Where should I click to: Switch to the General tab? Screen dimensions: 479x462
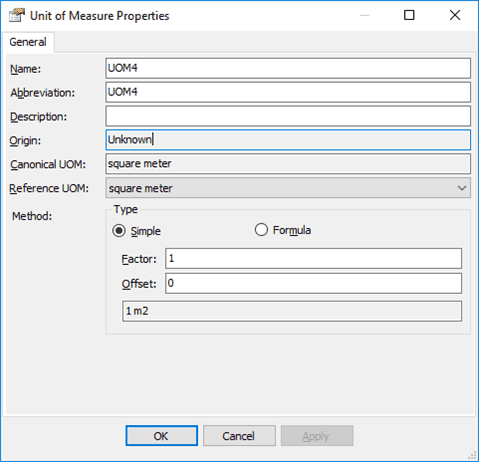28,42
